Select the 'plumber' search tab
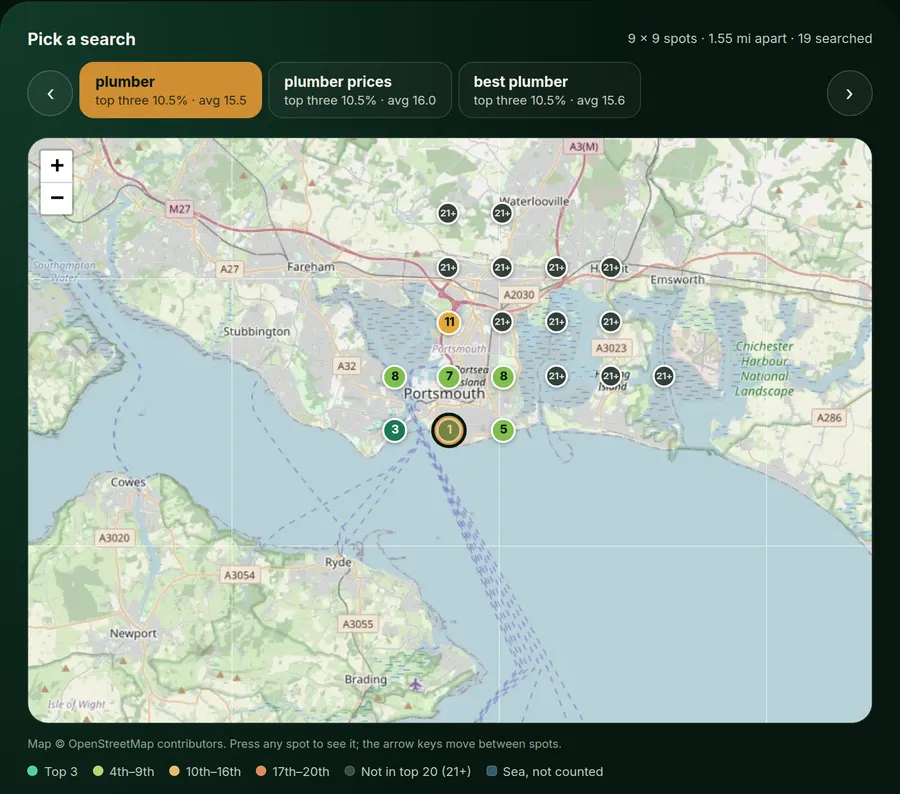Viewport: 900px width, 794px height. (170, 90)
